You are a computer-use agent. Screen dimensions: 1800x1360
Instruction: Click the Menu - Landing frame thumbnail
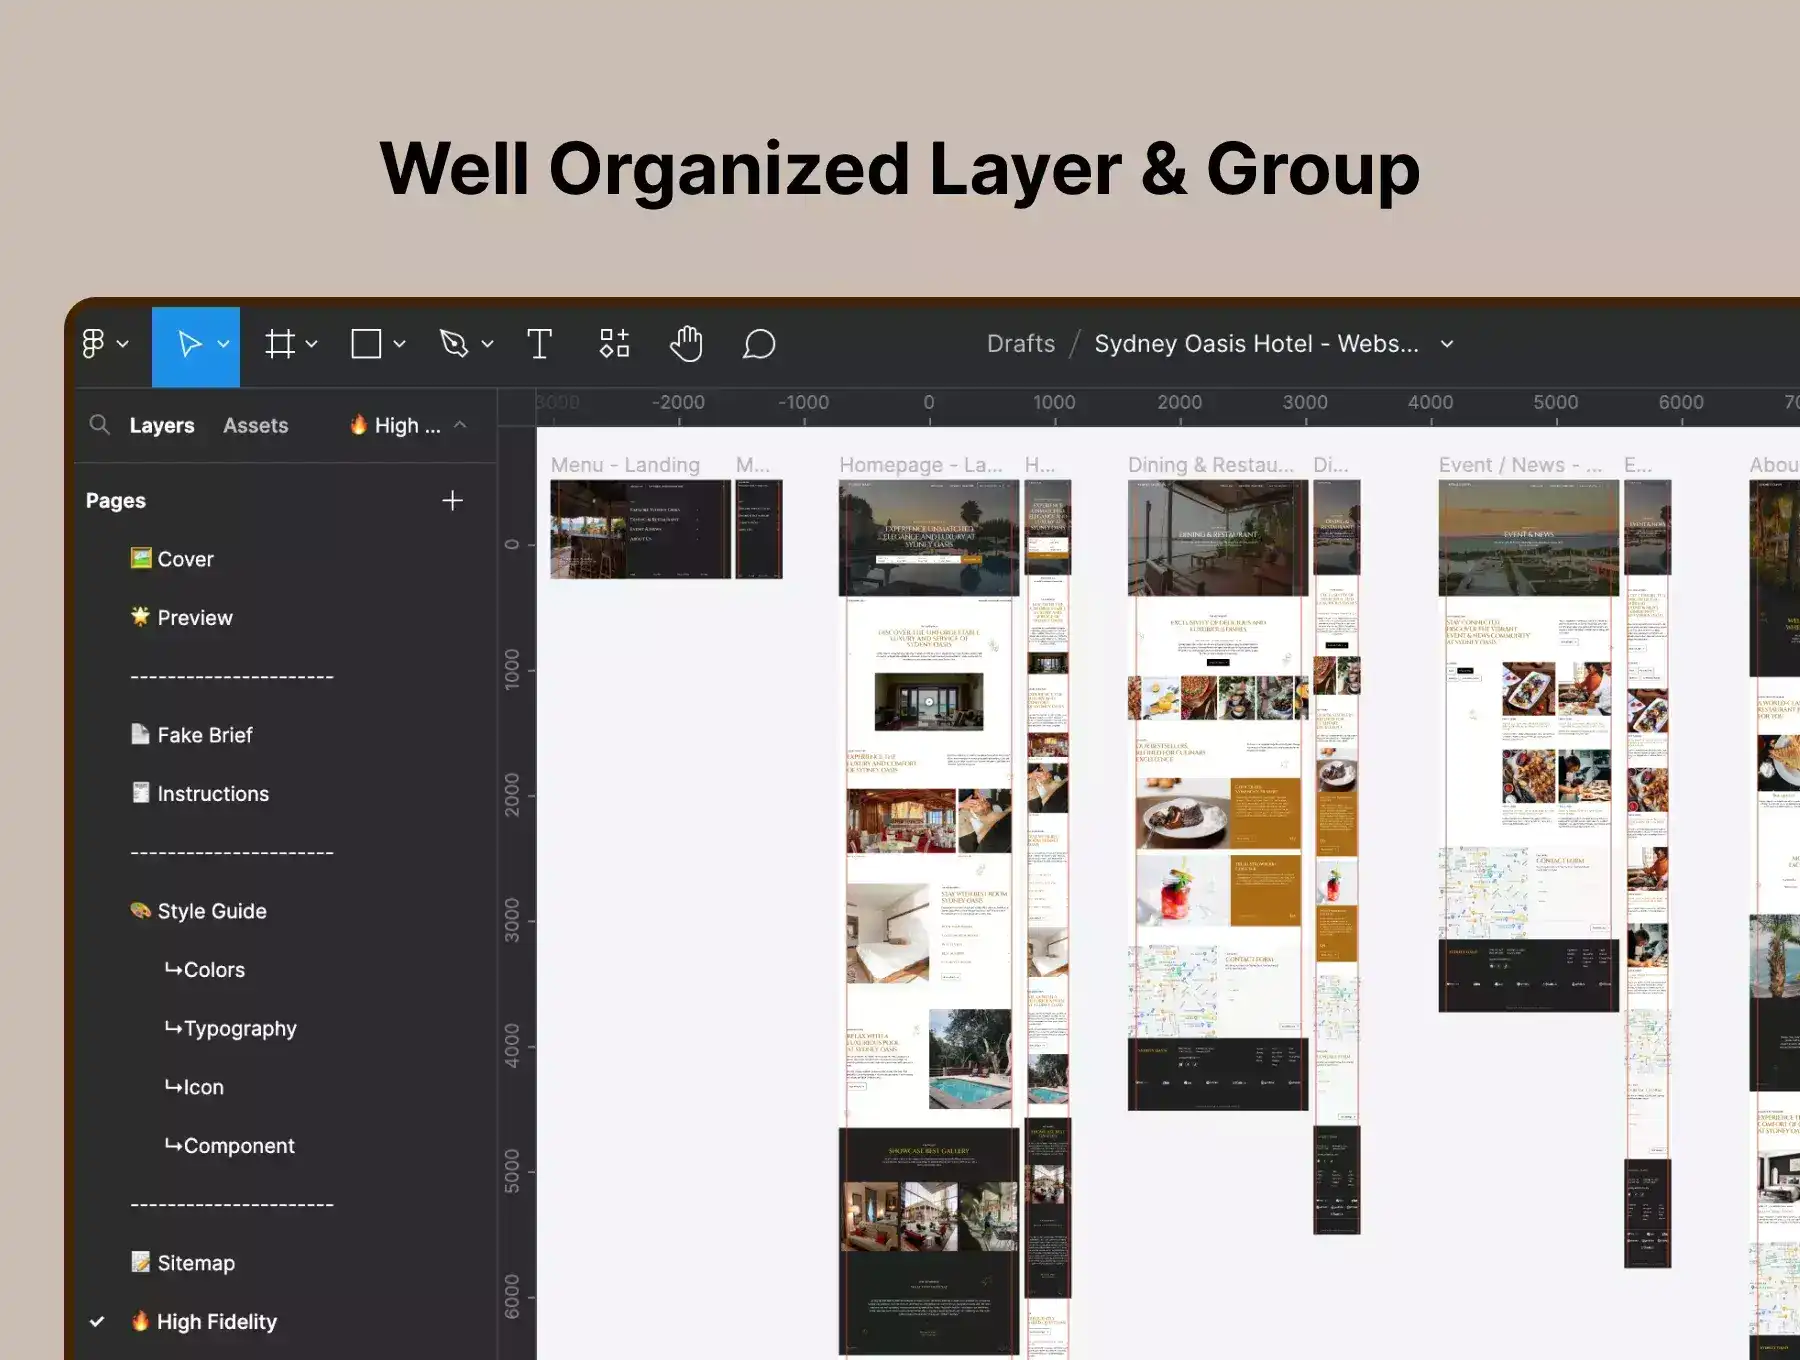click(640, 529)
